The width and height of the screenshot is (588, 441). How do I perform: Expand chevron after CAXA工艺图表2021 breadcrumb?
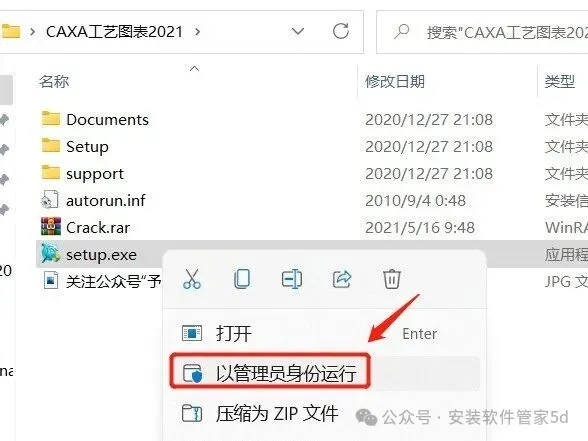point(197,32)
